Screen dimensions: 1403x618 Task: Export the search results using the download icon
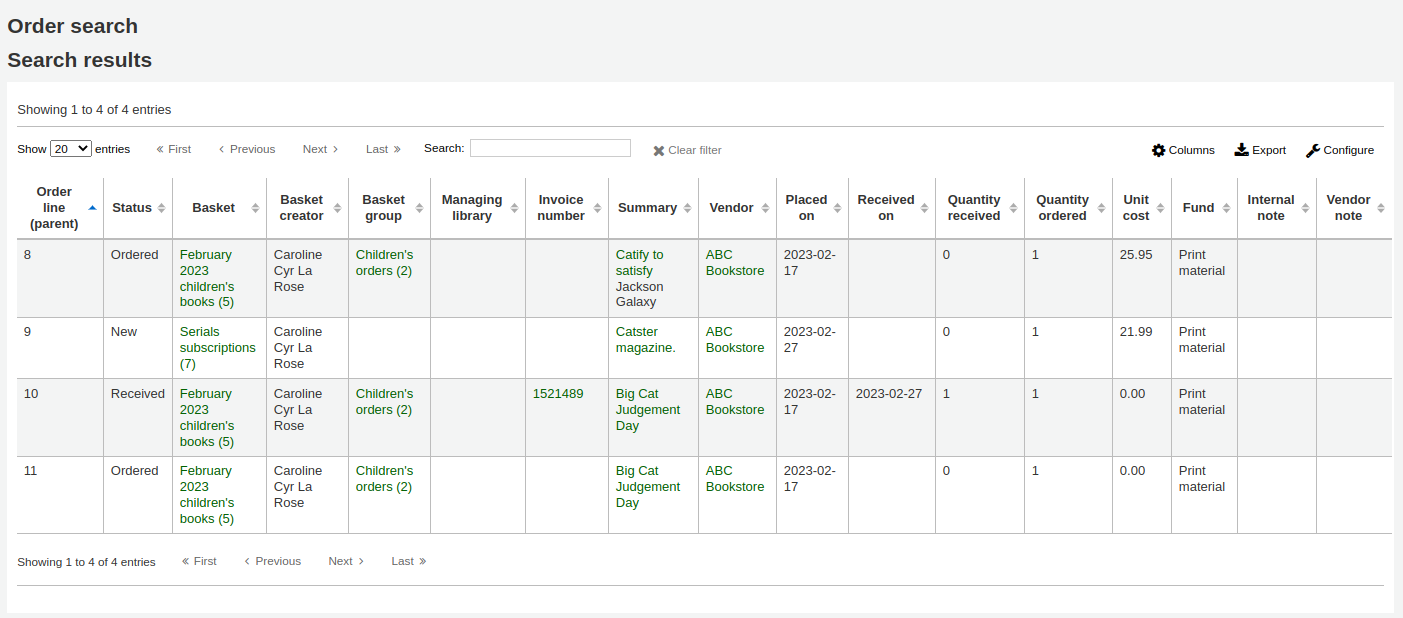1260,150
